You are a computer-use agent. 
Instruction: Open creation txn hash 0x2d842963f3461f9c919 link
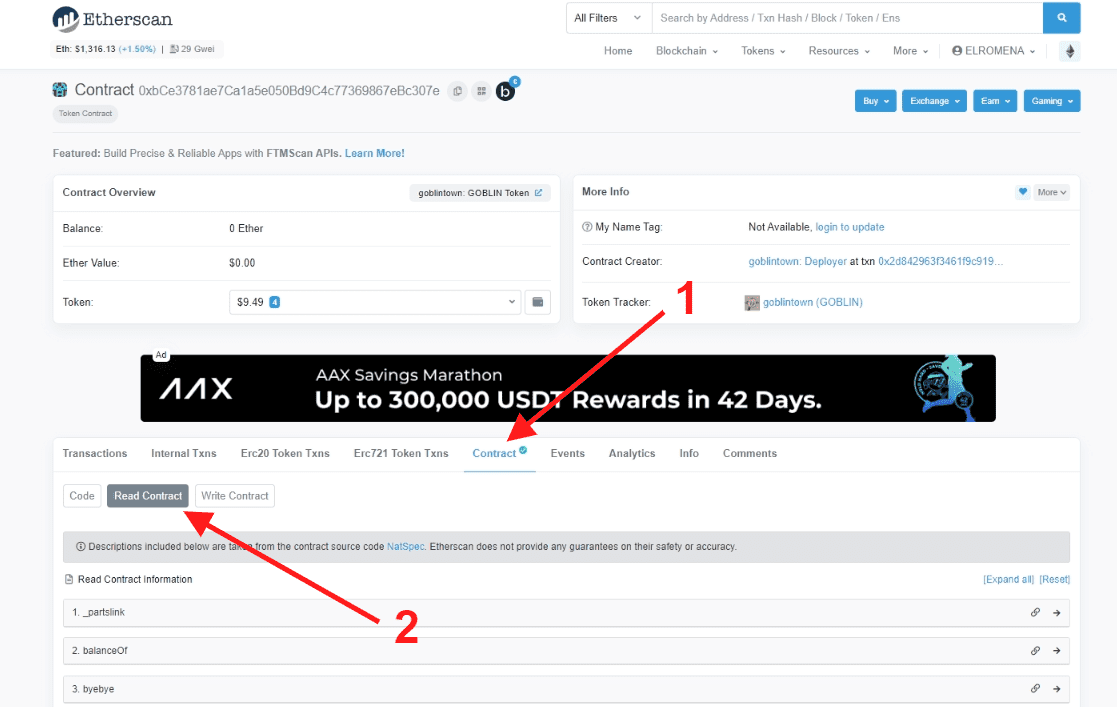click(x=940, y=262)
